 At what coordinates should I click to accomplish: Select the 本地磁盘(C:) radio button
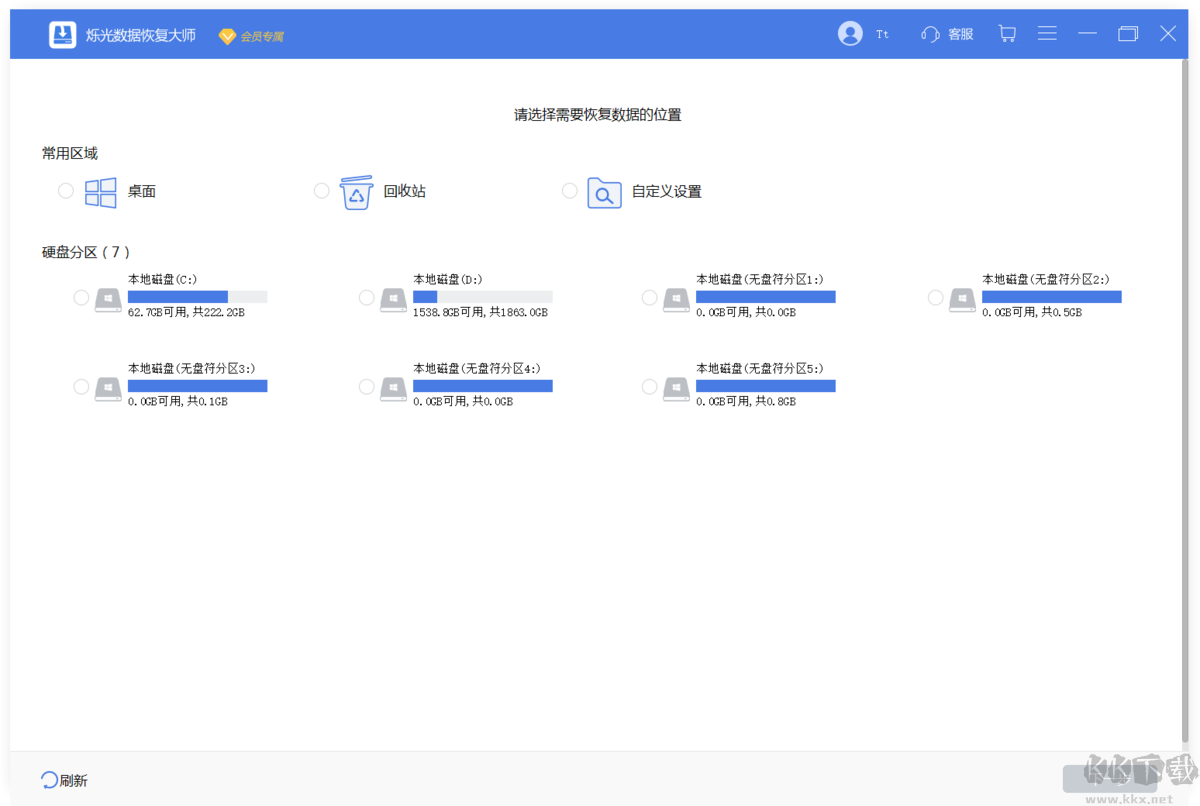point(80,296)
